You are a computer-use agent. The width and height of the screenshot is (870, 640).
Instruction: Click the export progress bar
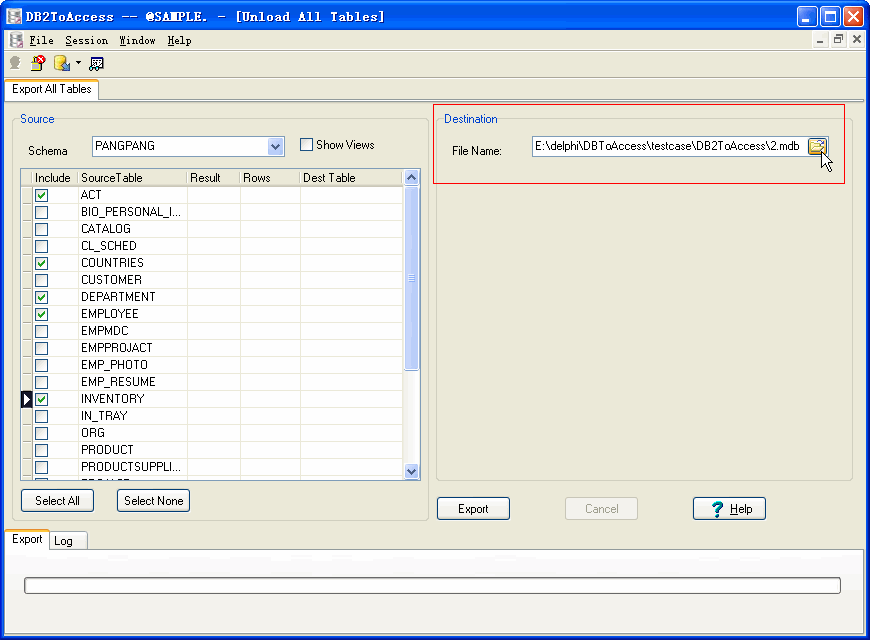432,586
